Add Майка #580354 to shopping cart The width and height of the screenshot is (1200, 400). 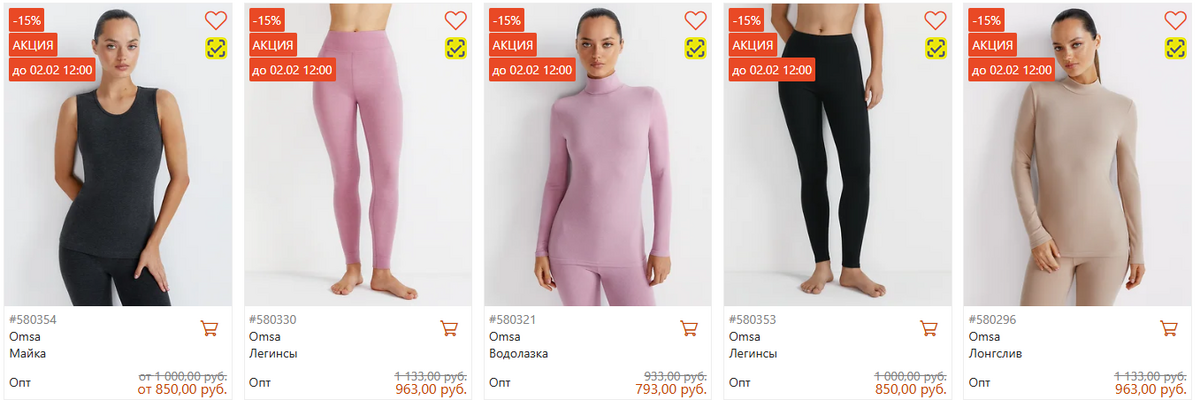coord(210,328)
